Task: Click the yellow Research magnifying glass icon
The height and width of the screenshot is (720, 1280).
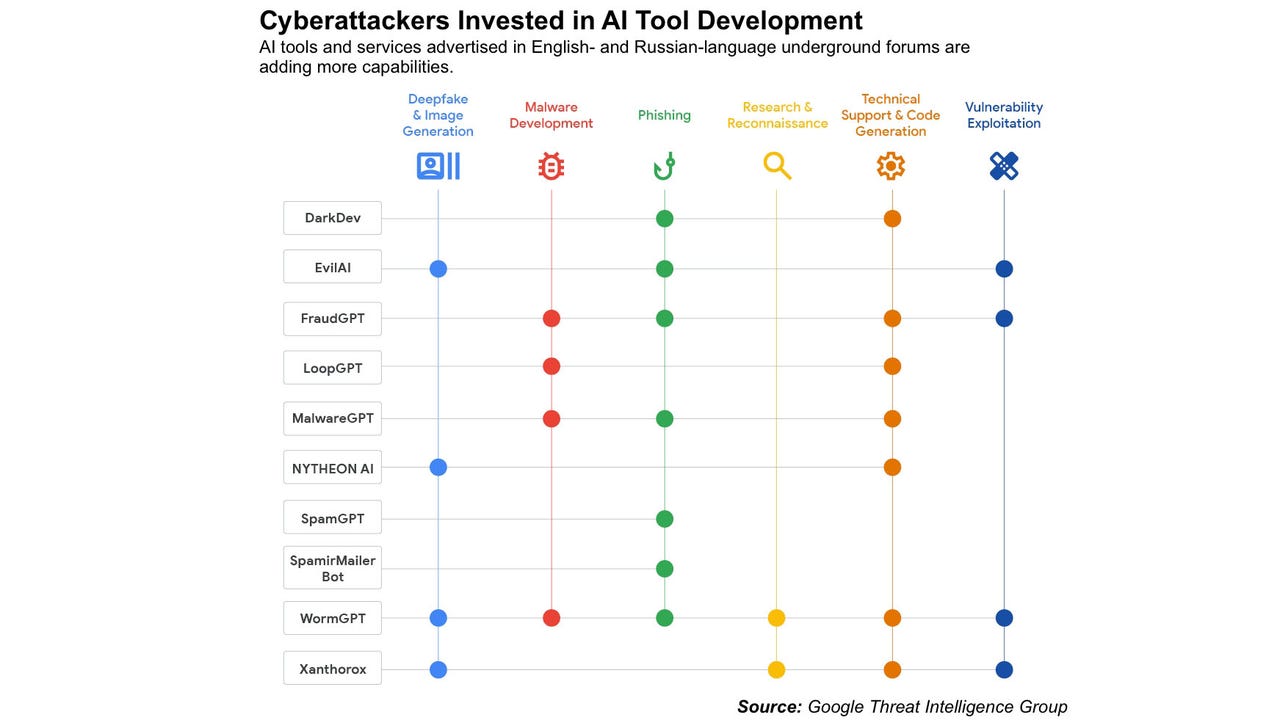Action: coord(777,166)
